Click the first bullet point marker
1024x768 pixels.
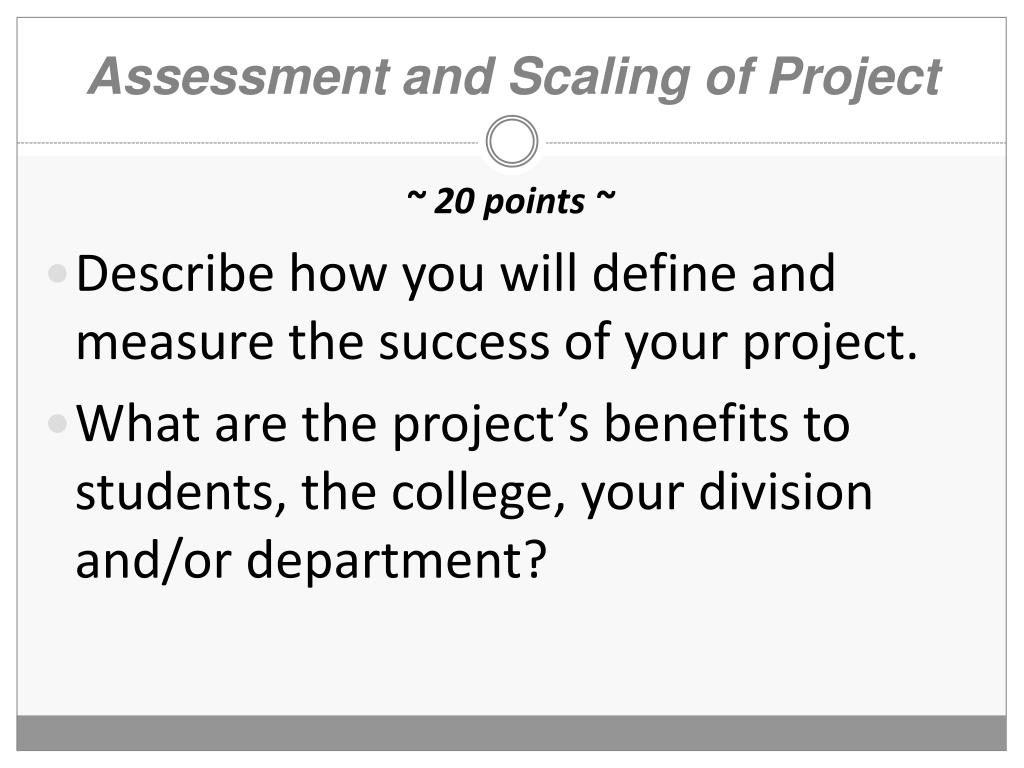pos(57,273)
